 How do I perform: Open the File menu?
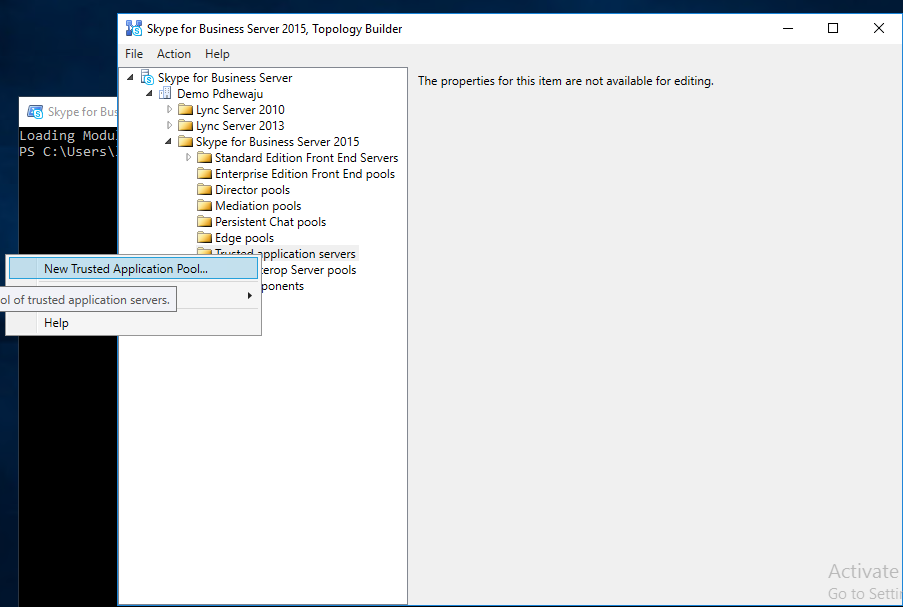tap(134, 54)
